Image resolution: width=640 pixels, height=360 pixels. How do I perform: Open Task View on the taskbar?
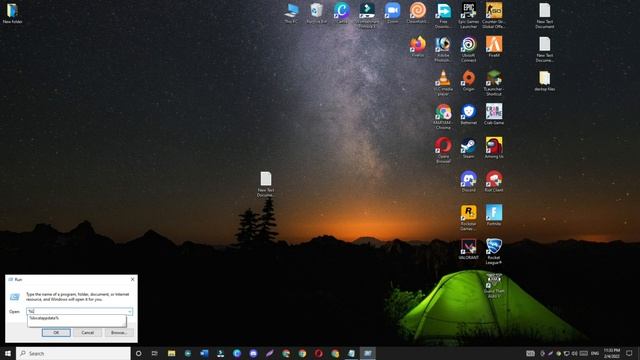click(x=155, y=353)
